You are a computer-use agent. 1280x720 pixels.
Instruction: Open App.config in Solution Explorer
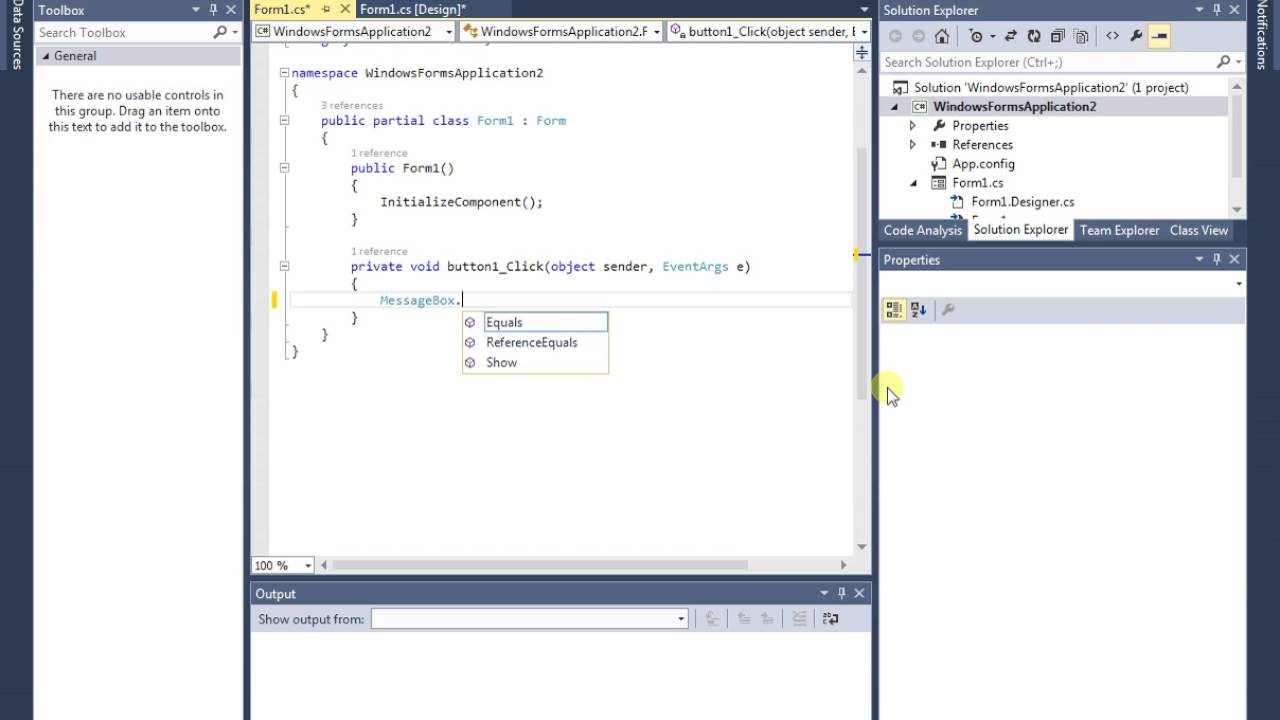[x=982, y=164]
